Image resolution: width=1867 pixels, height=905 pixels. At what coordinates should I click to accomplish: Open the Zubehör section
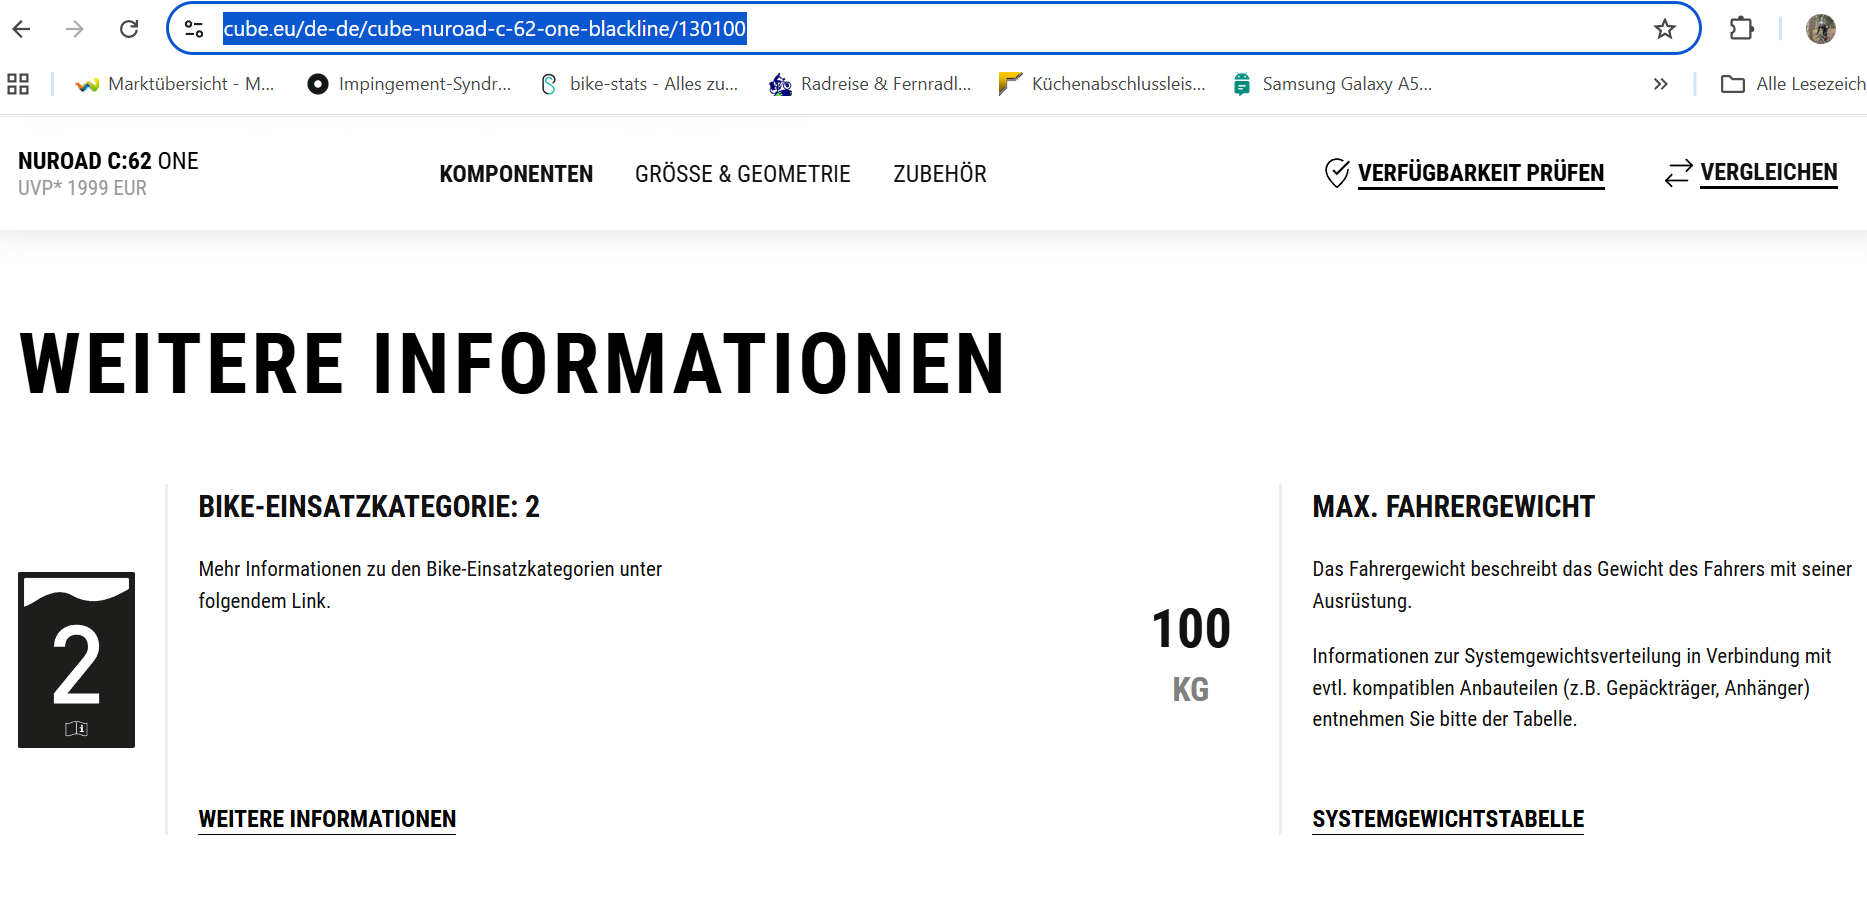point(939,174)
